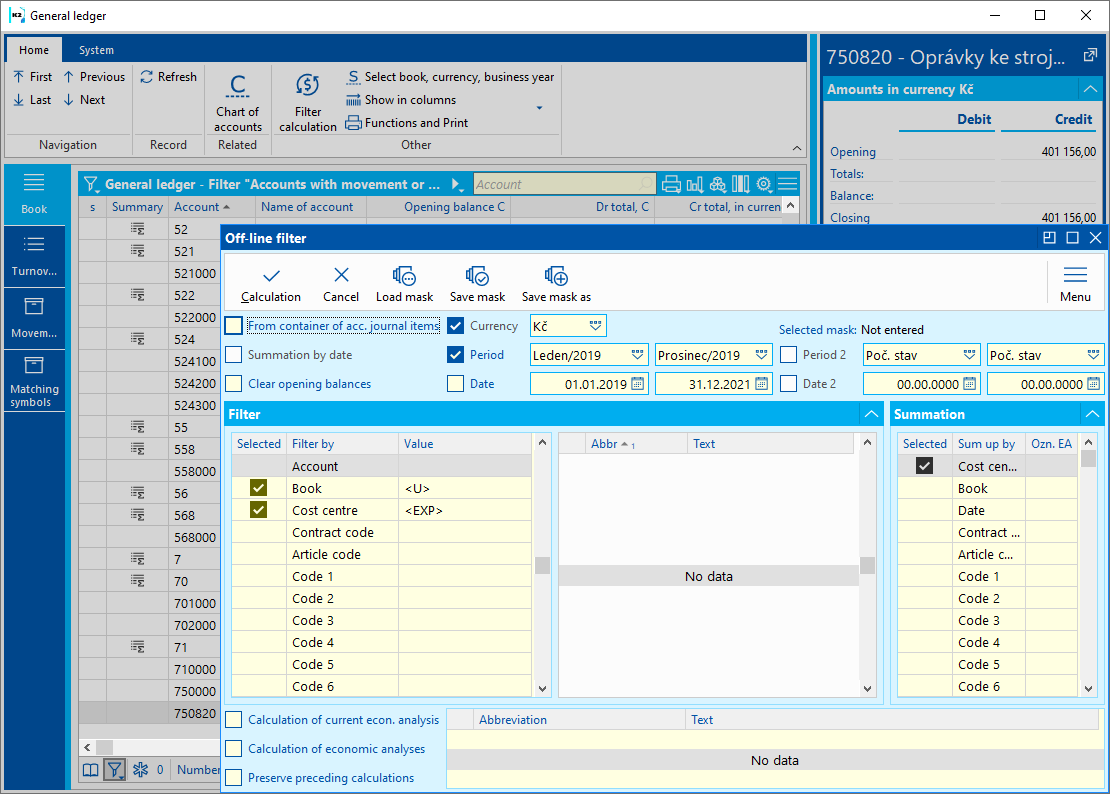Click the Save mask as icon
The height and width of the screenshot is (794, 1110).
point(556,276)
